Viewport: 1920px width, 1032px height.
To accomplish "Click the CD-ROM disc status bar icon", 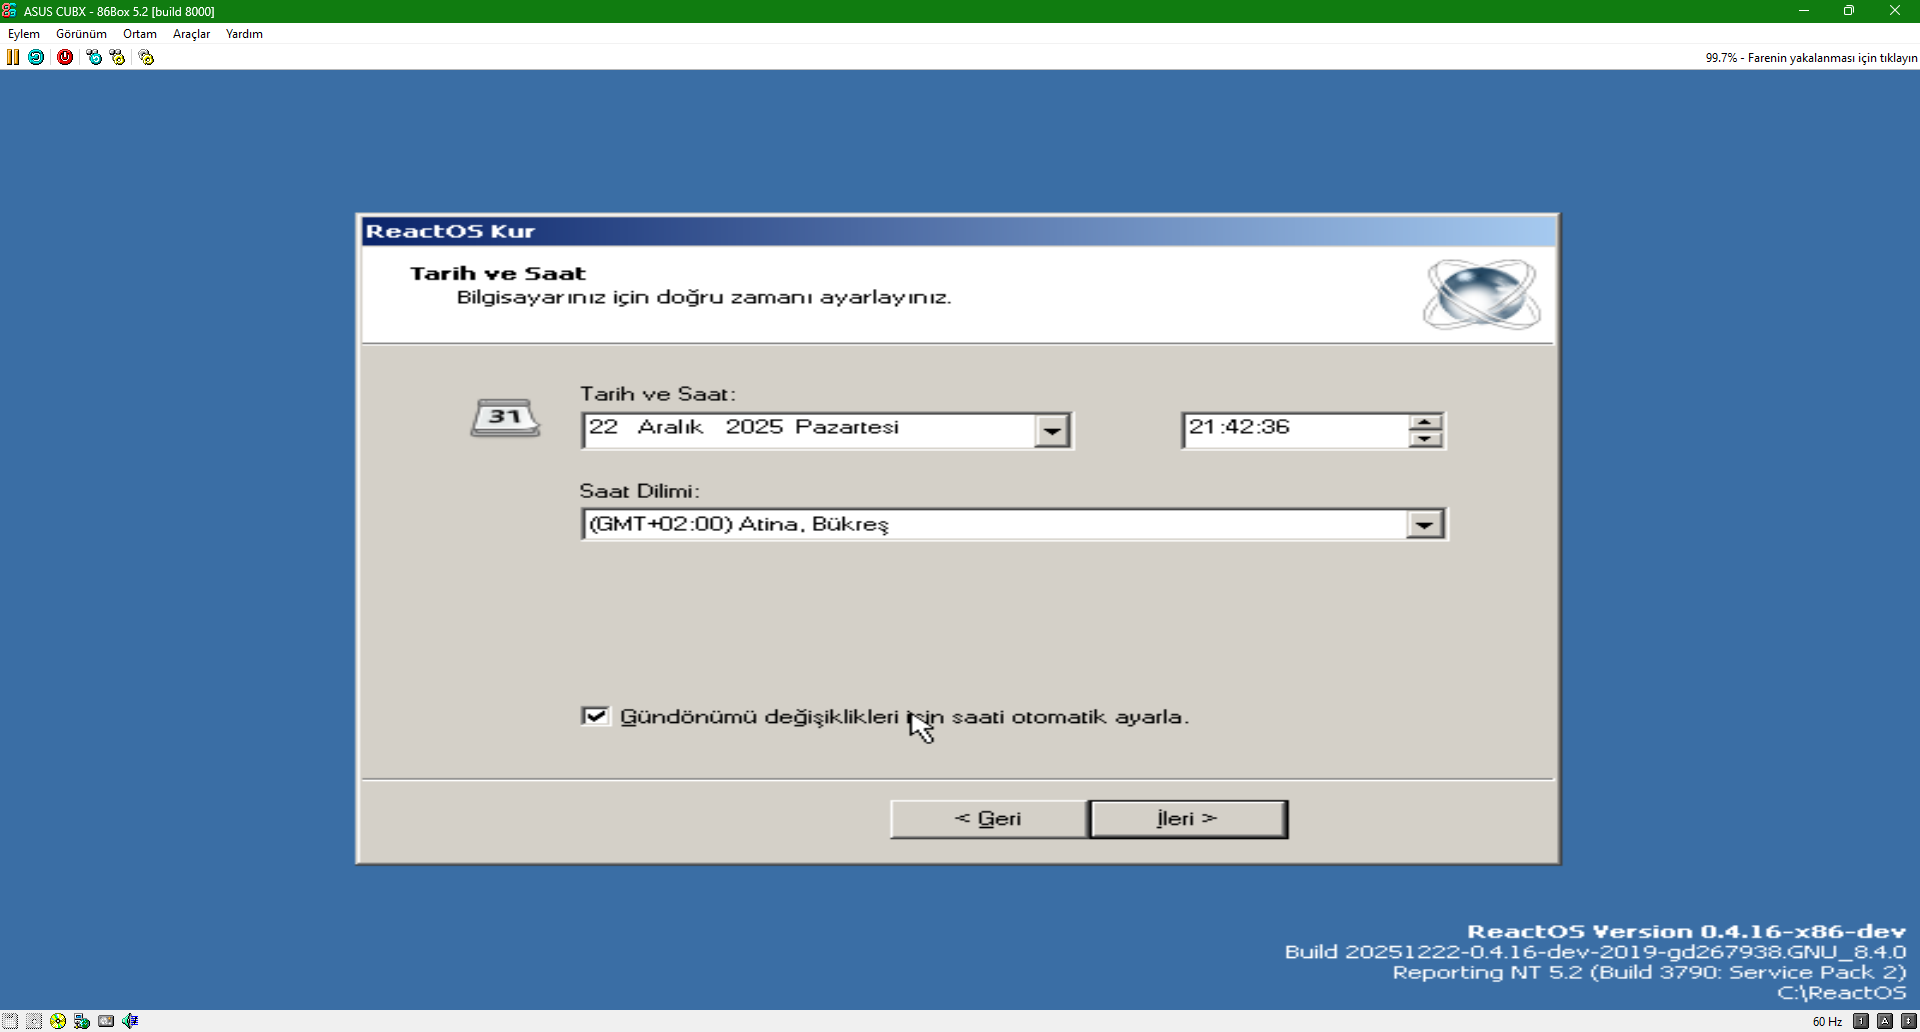I will (x=58, y=1021).
